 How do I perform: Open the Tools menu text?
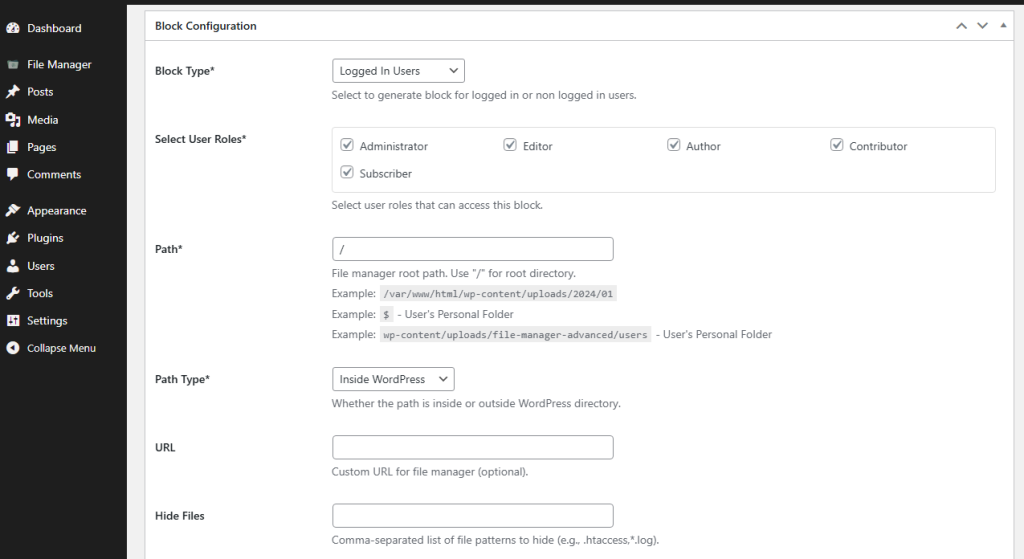click(40, 293)
